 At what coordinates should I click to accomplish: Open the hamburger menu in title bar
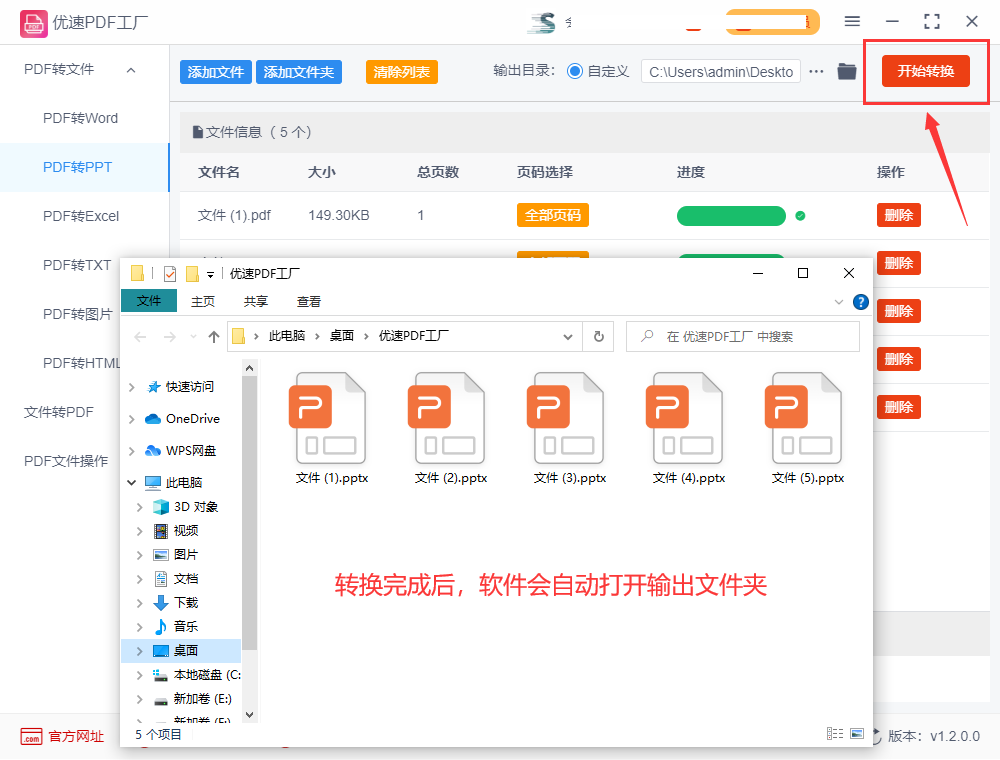click(x=852, y=22)
